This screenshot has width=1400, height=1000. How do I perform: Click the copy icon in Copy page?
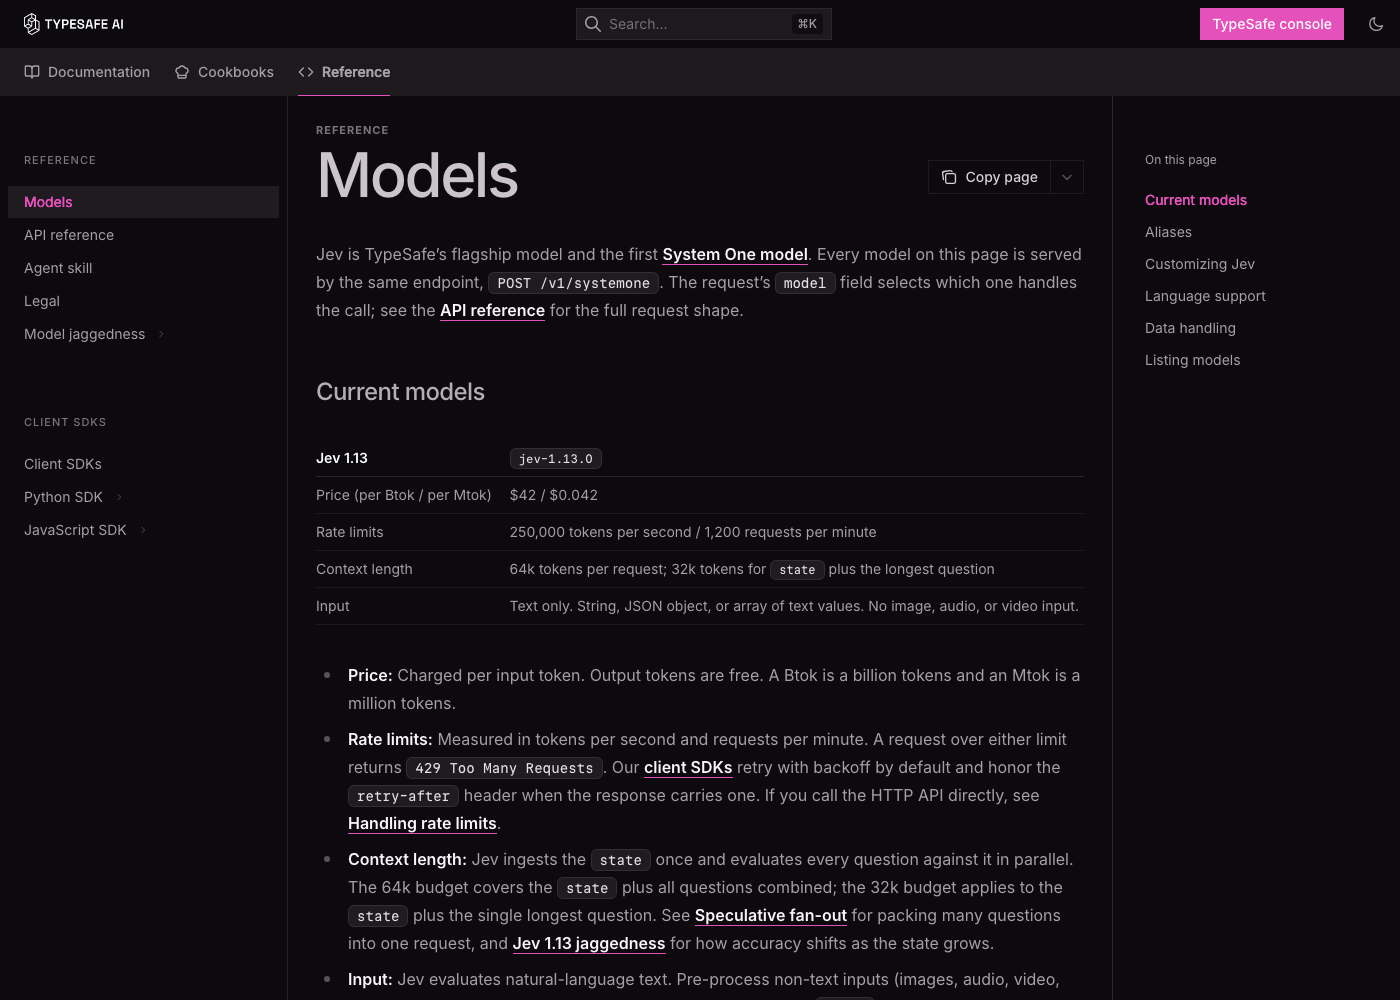point(949,177)
